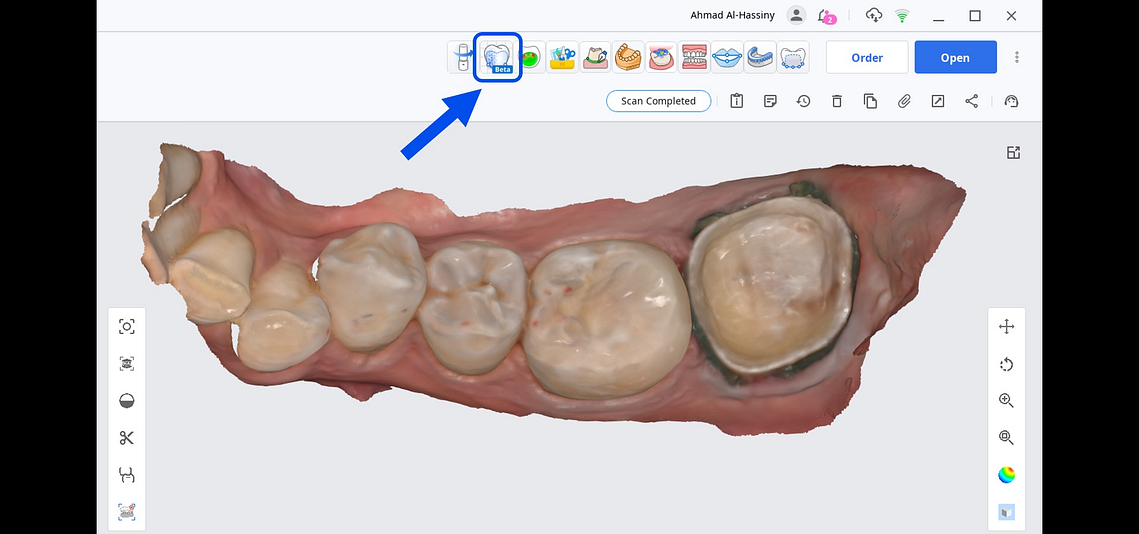1139x534 pixels.
Task: Select the scissors trim tool
Action: point(126,438)
